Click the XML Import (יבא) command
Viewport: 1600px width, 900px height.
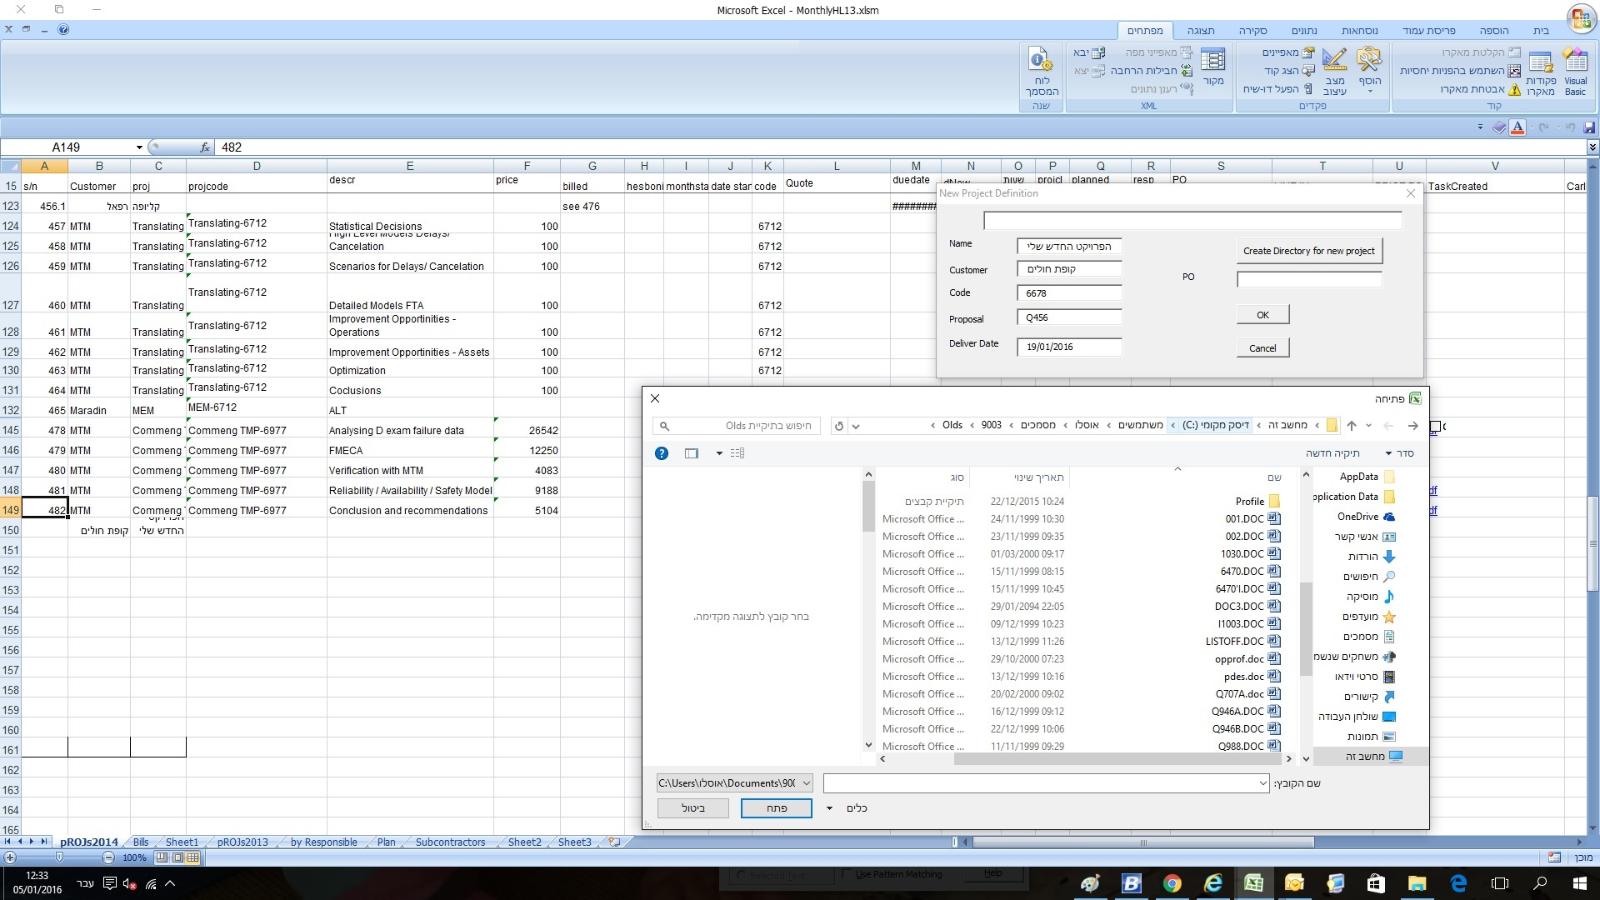point(1089,52)
